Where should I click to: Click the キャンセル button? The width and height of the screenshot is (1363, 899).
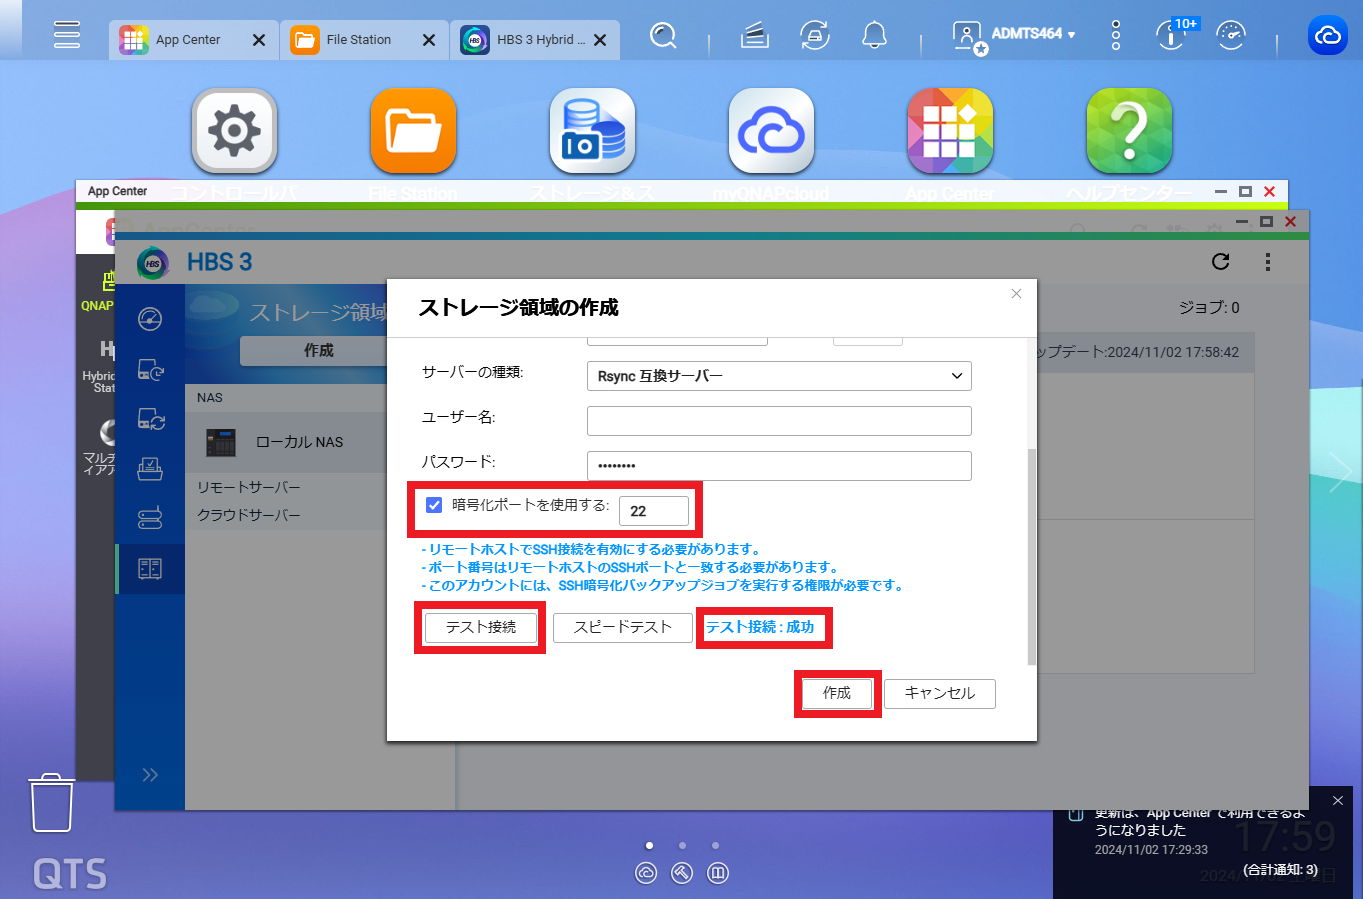pyautogui.click(x=940, y=694)
